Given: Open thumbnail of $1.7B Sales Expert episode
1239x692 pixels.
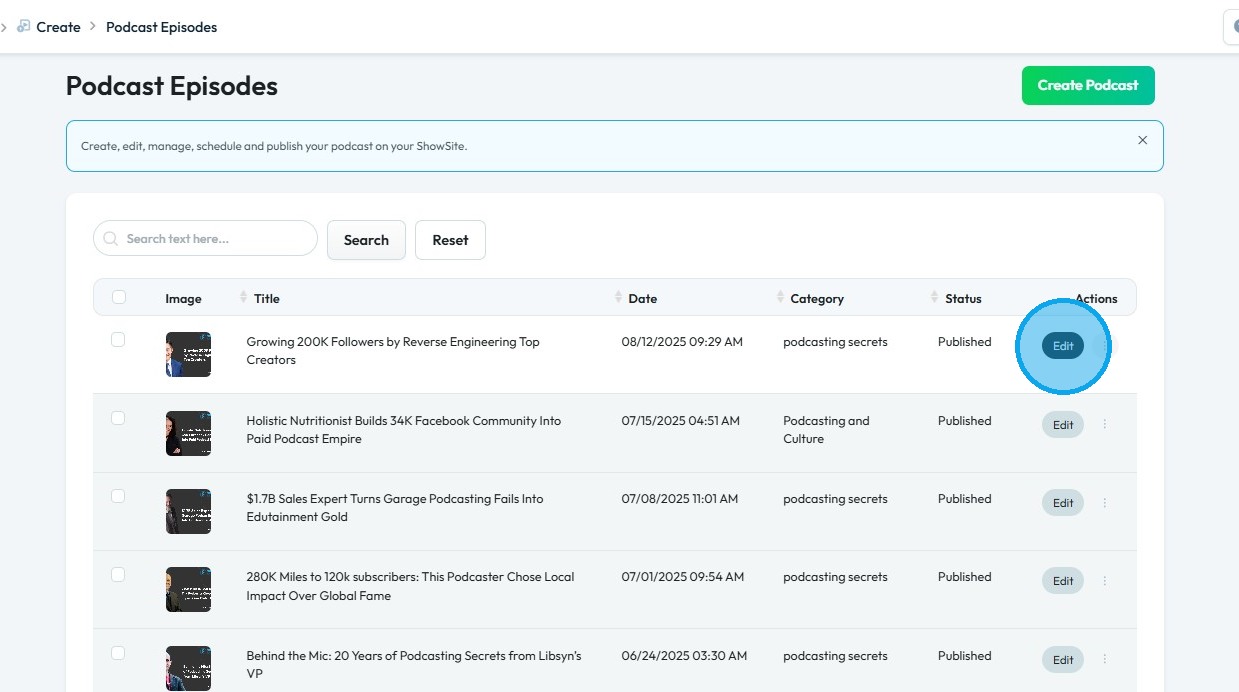Looking at the screenshot, I should [188, 511].
